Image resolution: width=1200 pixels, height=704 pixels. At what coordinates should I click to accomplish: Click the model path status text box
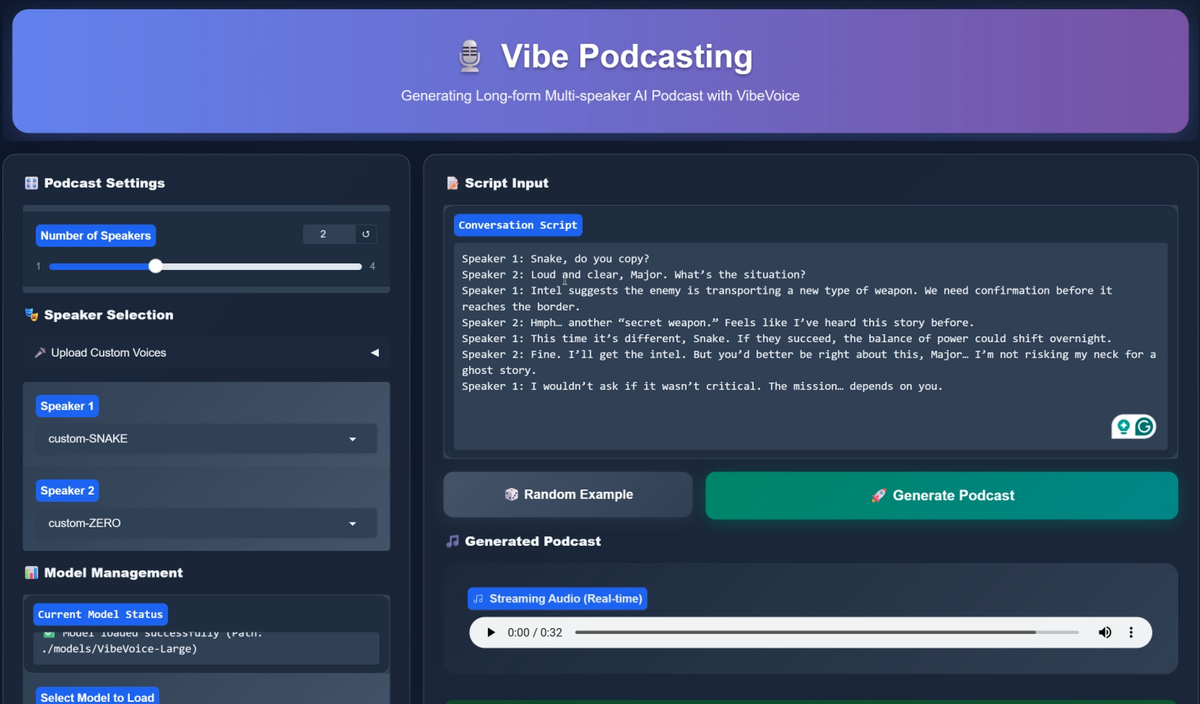pos(206,648)
